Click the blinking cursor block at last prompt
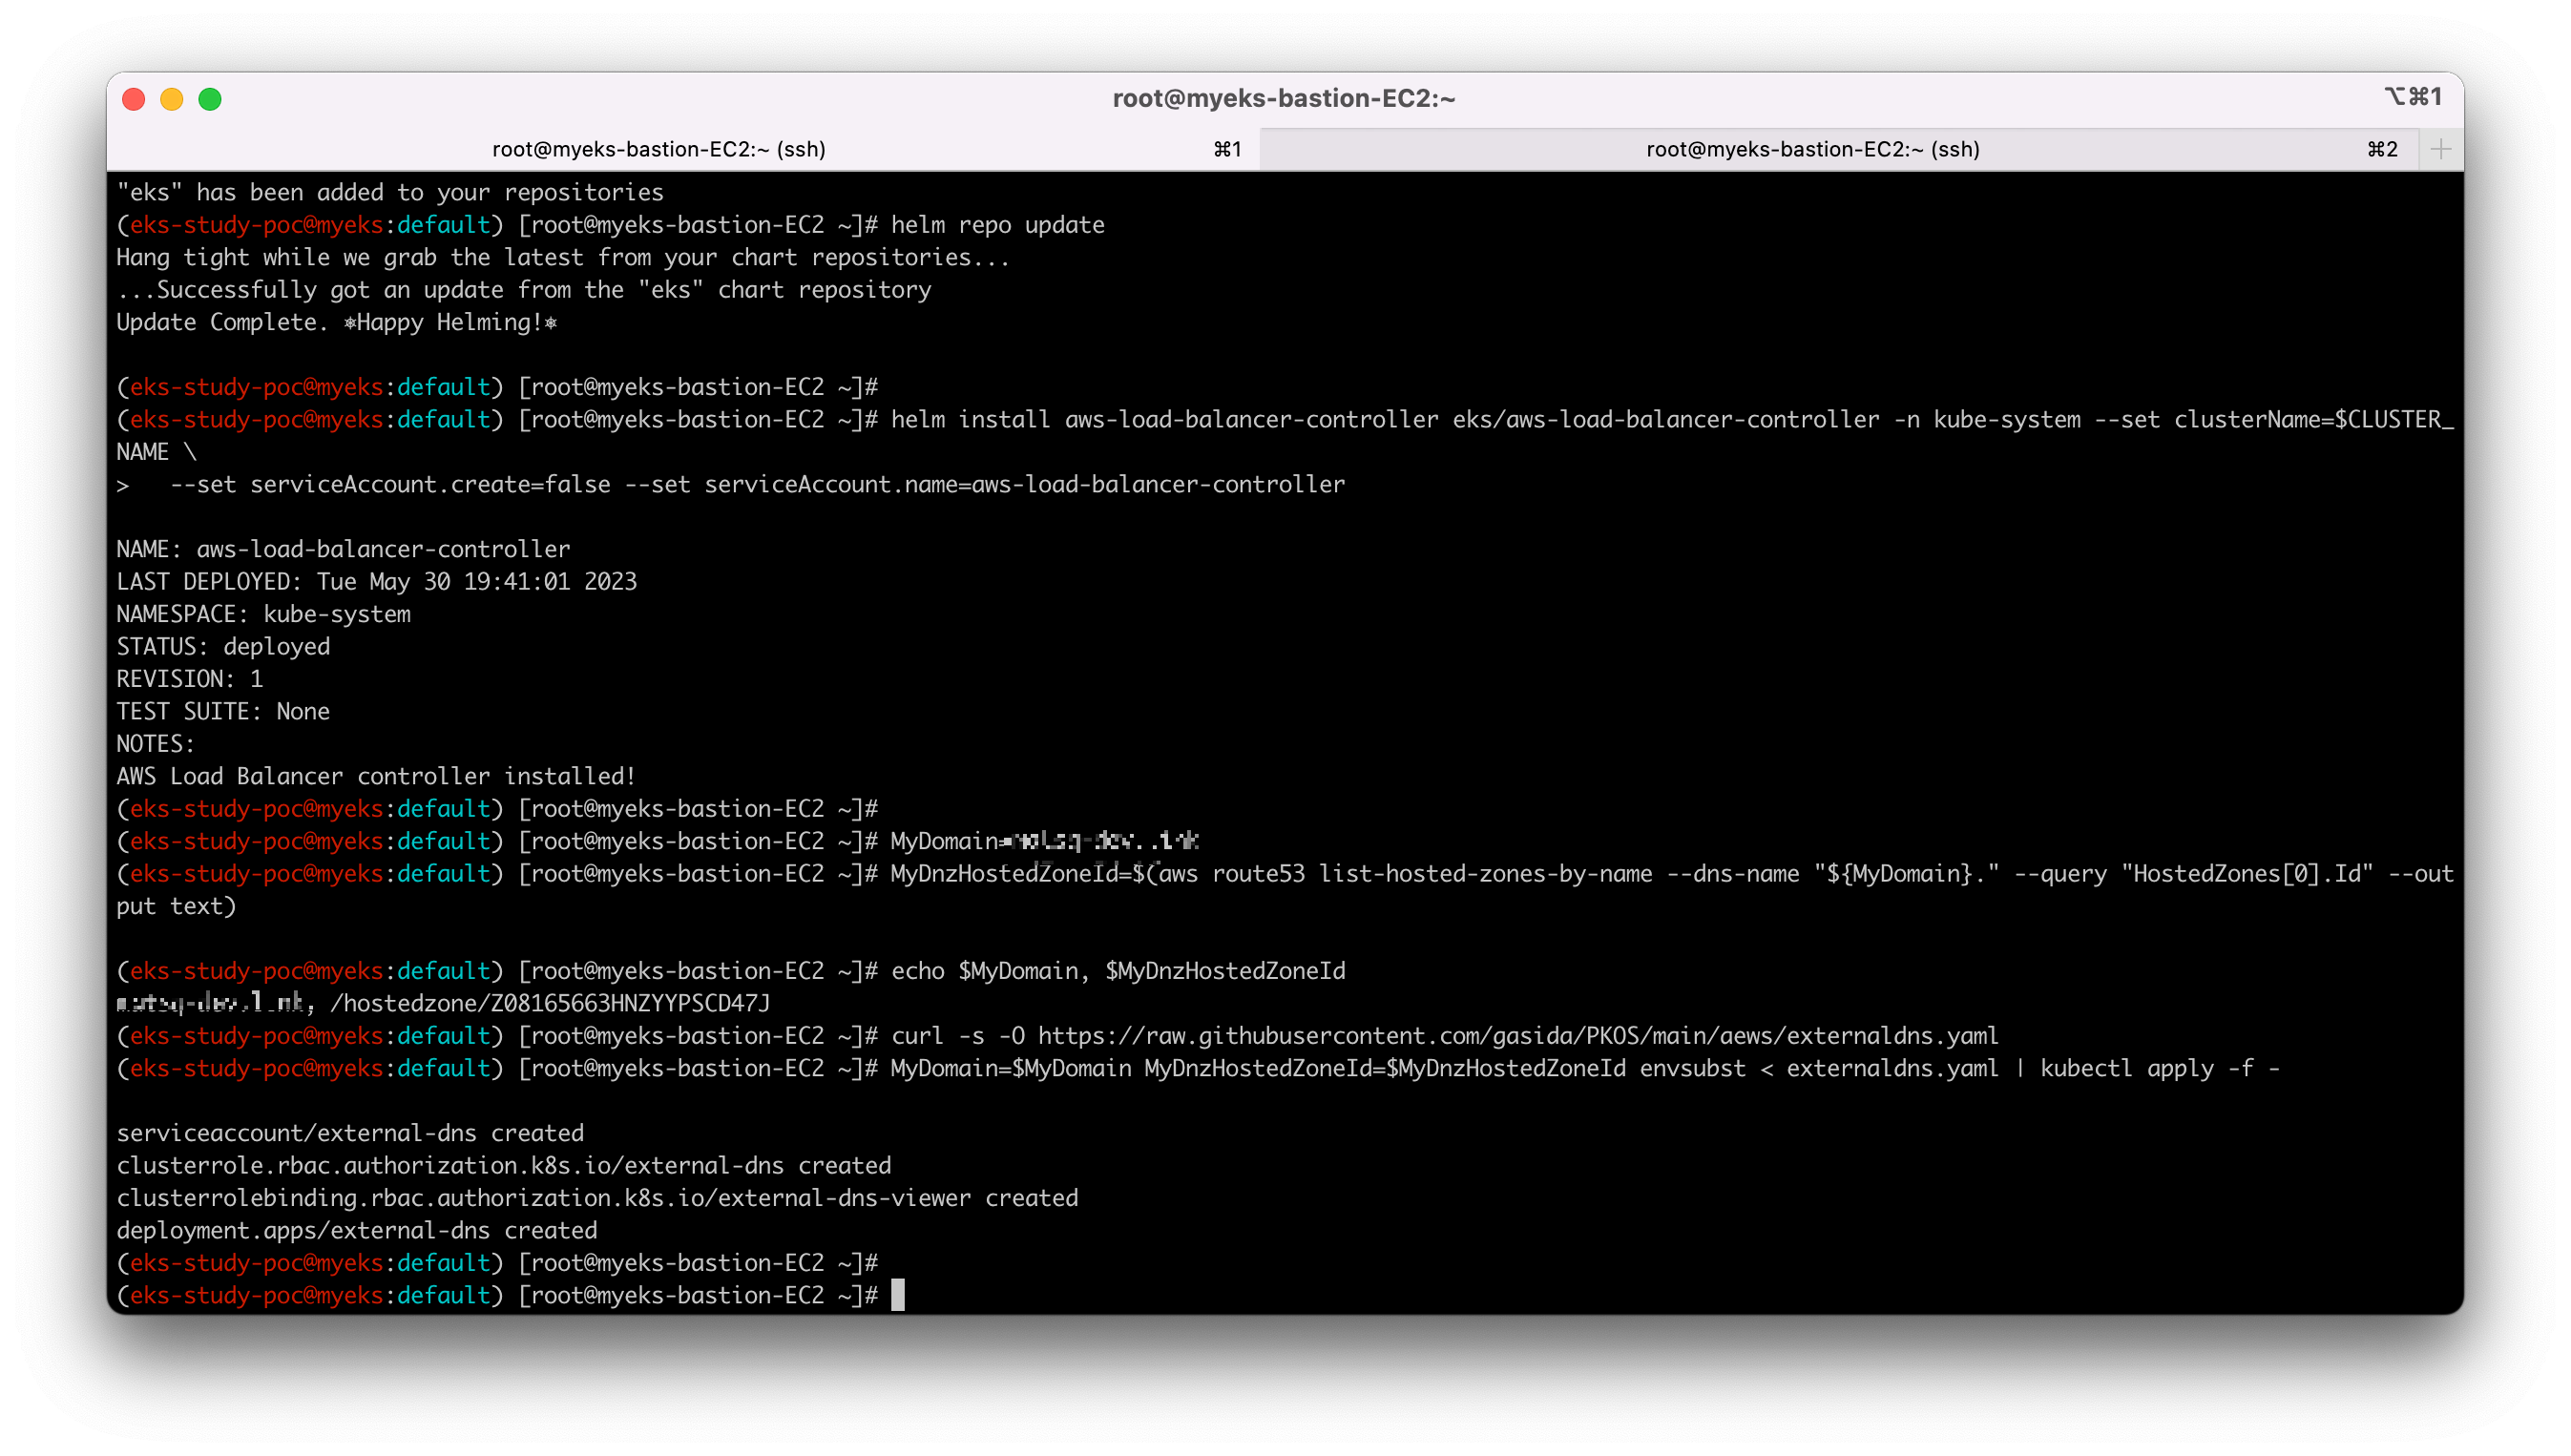This screenshot has width=2571, height=1456. pos(898,1295)
